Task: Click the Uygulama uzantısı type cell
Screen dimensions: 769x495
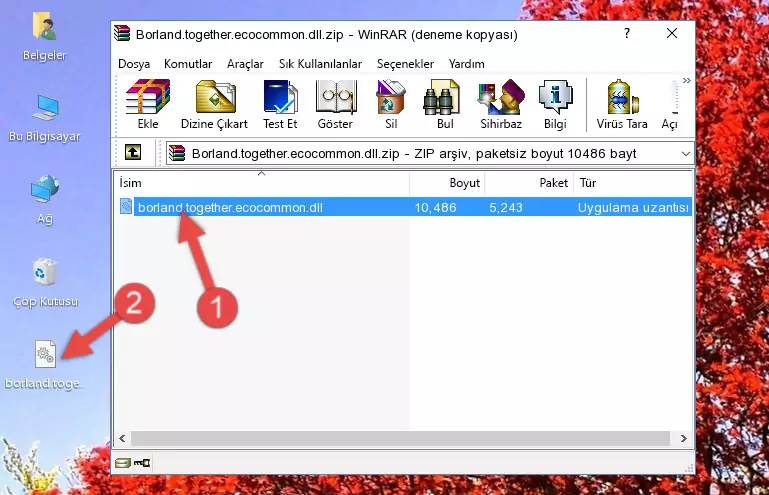Action: [633, 208]
